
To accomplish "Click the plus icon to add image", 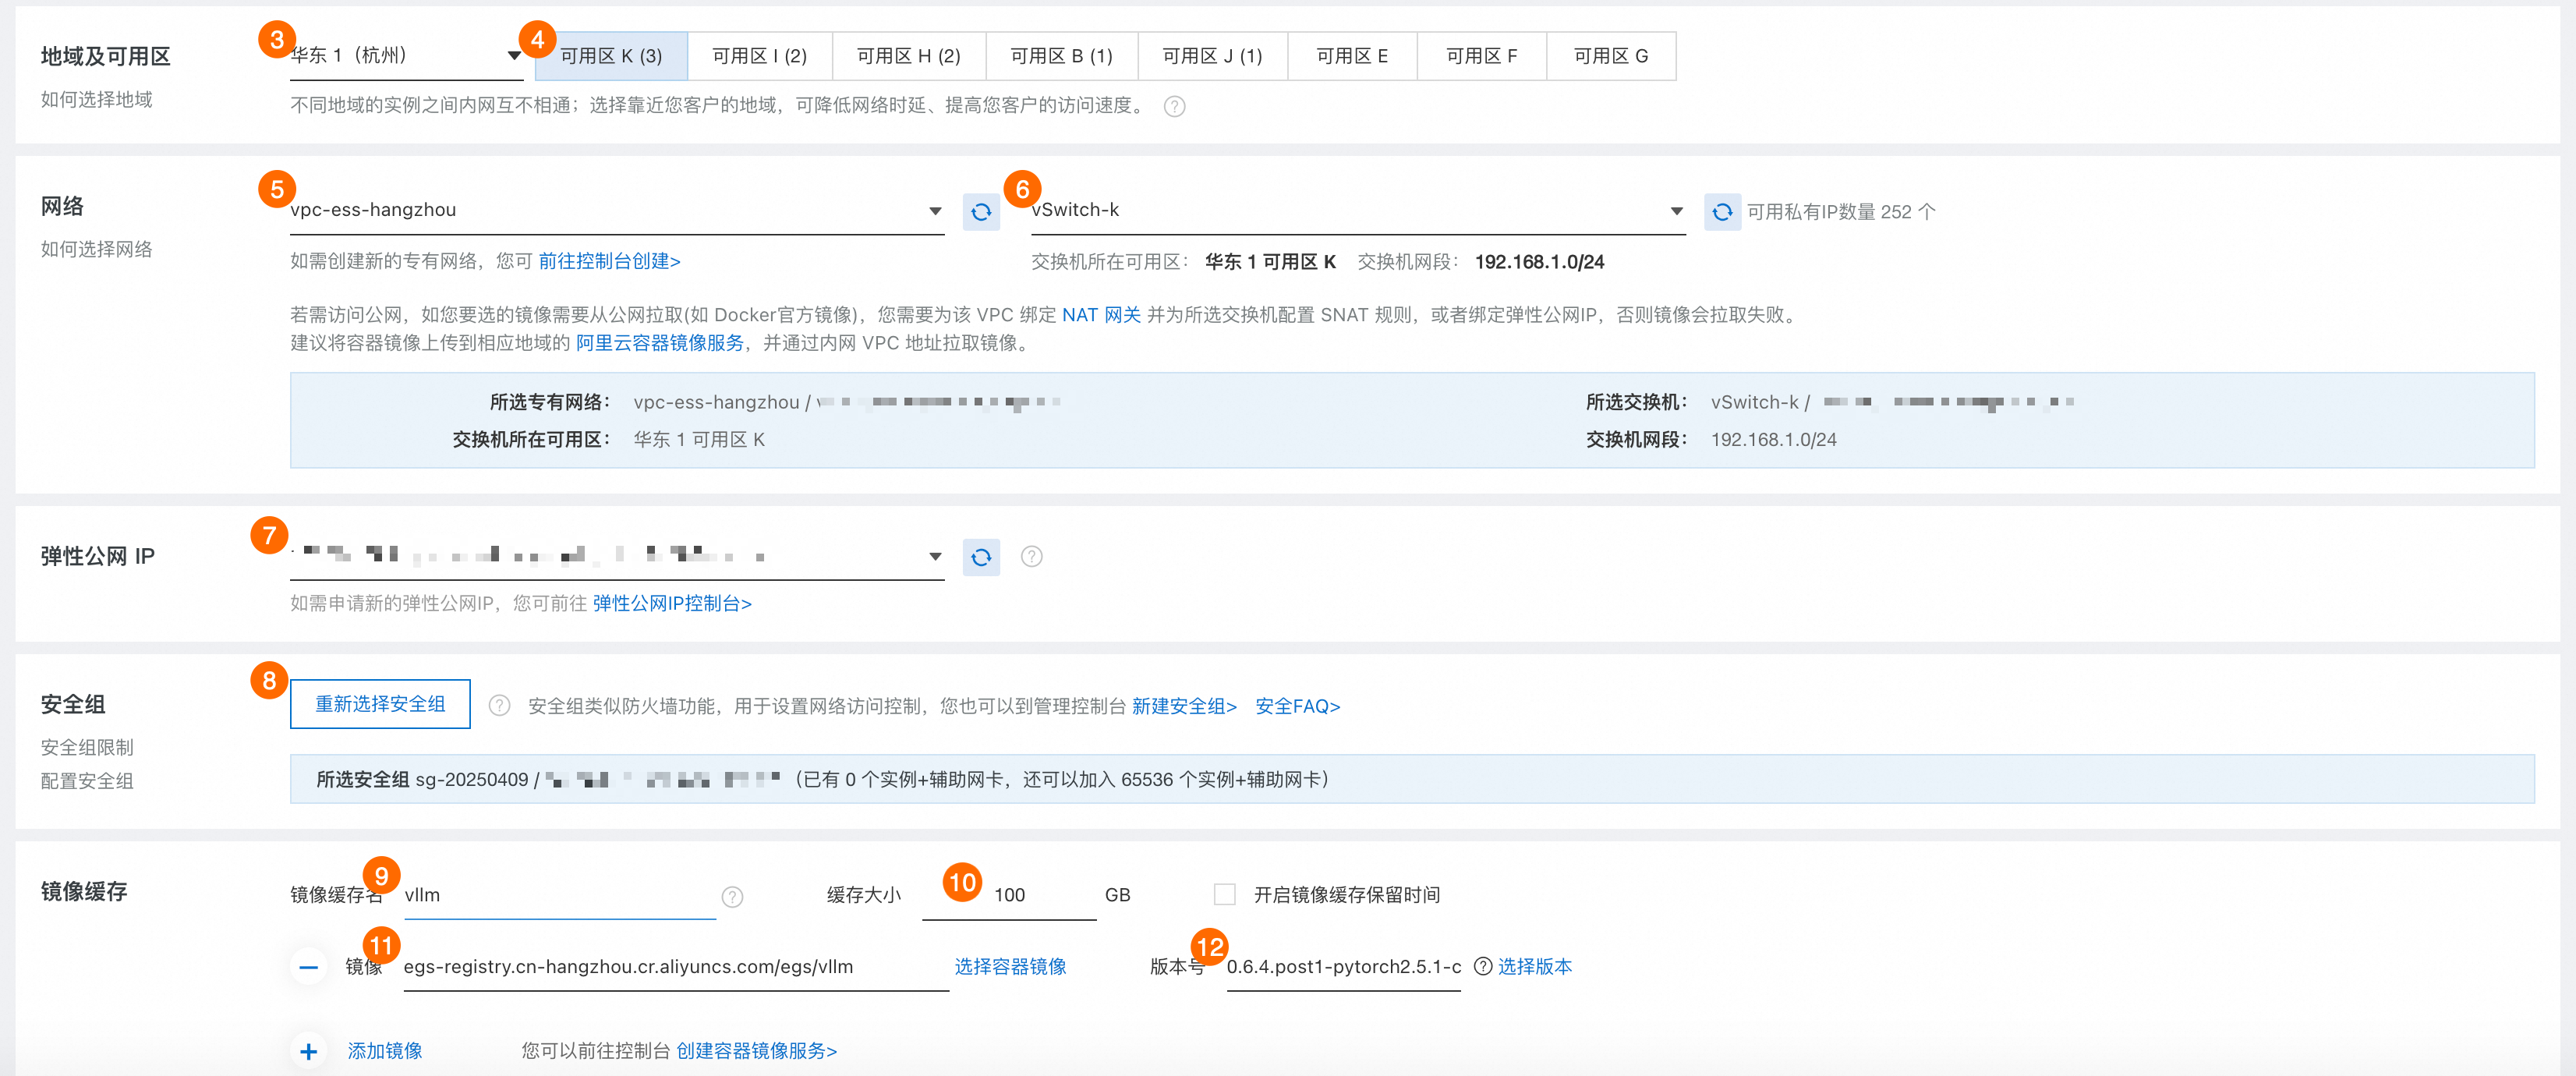I will pos(308,1051).
